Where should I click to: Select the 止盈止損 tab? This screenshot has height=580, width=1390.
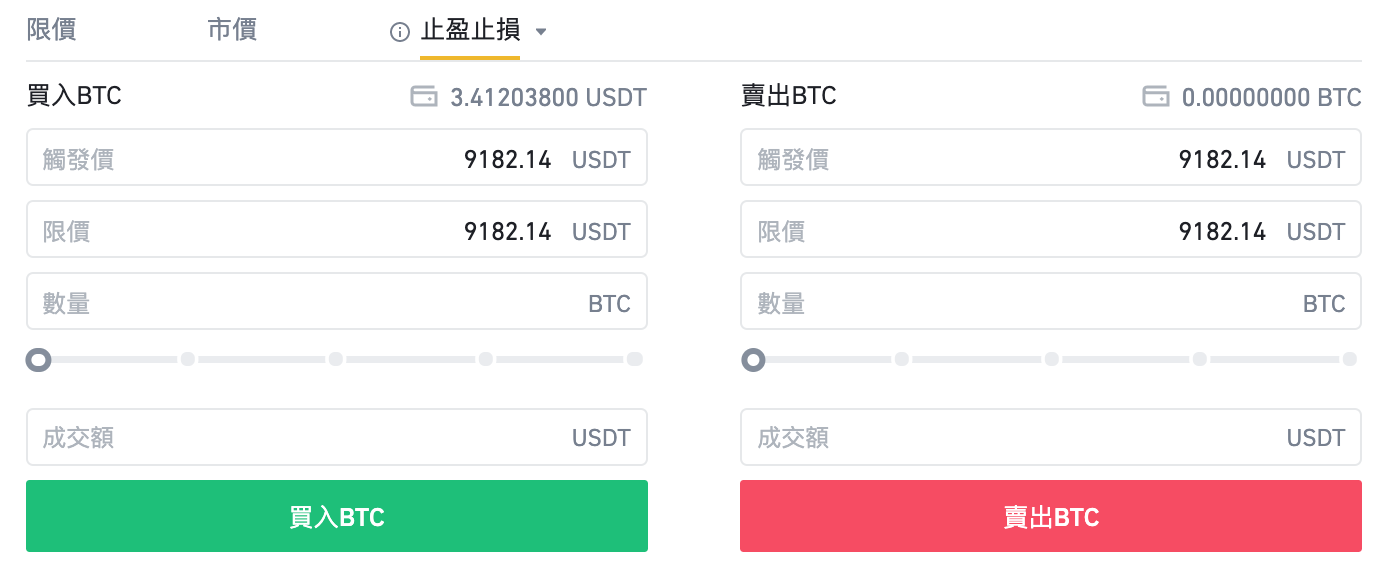point(470,30)
